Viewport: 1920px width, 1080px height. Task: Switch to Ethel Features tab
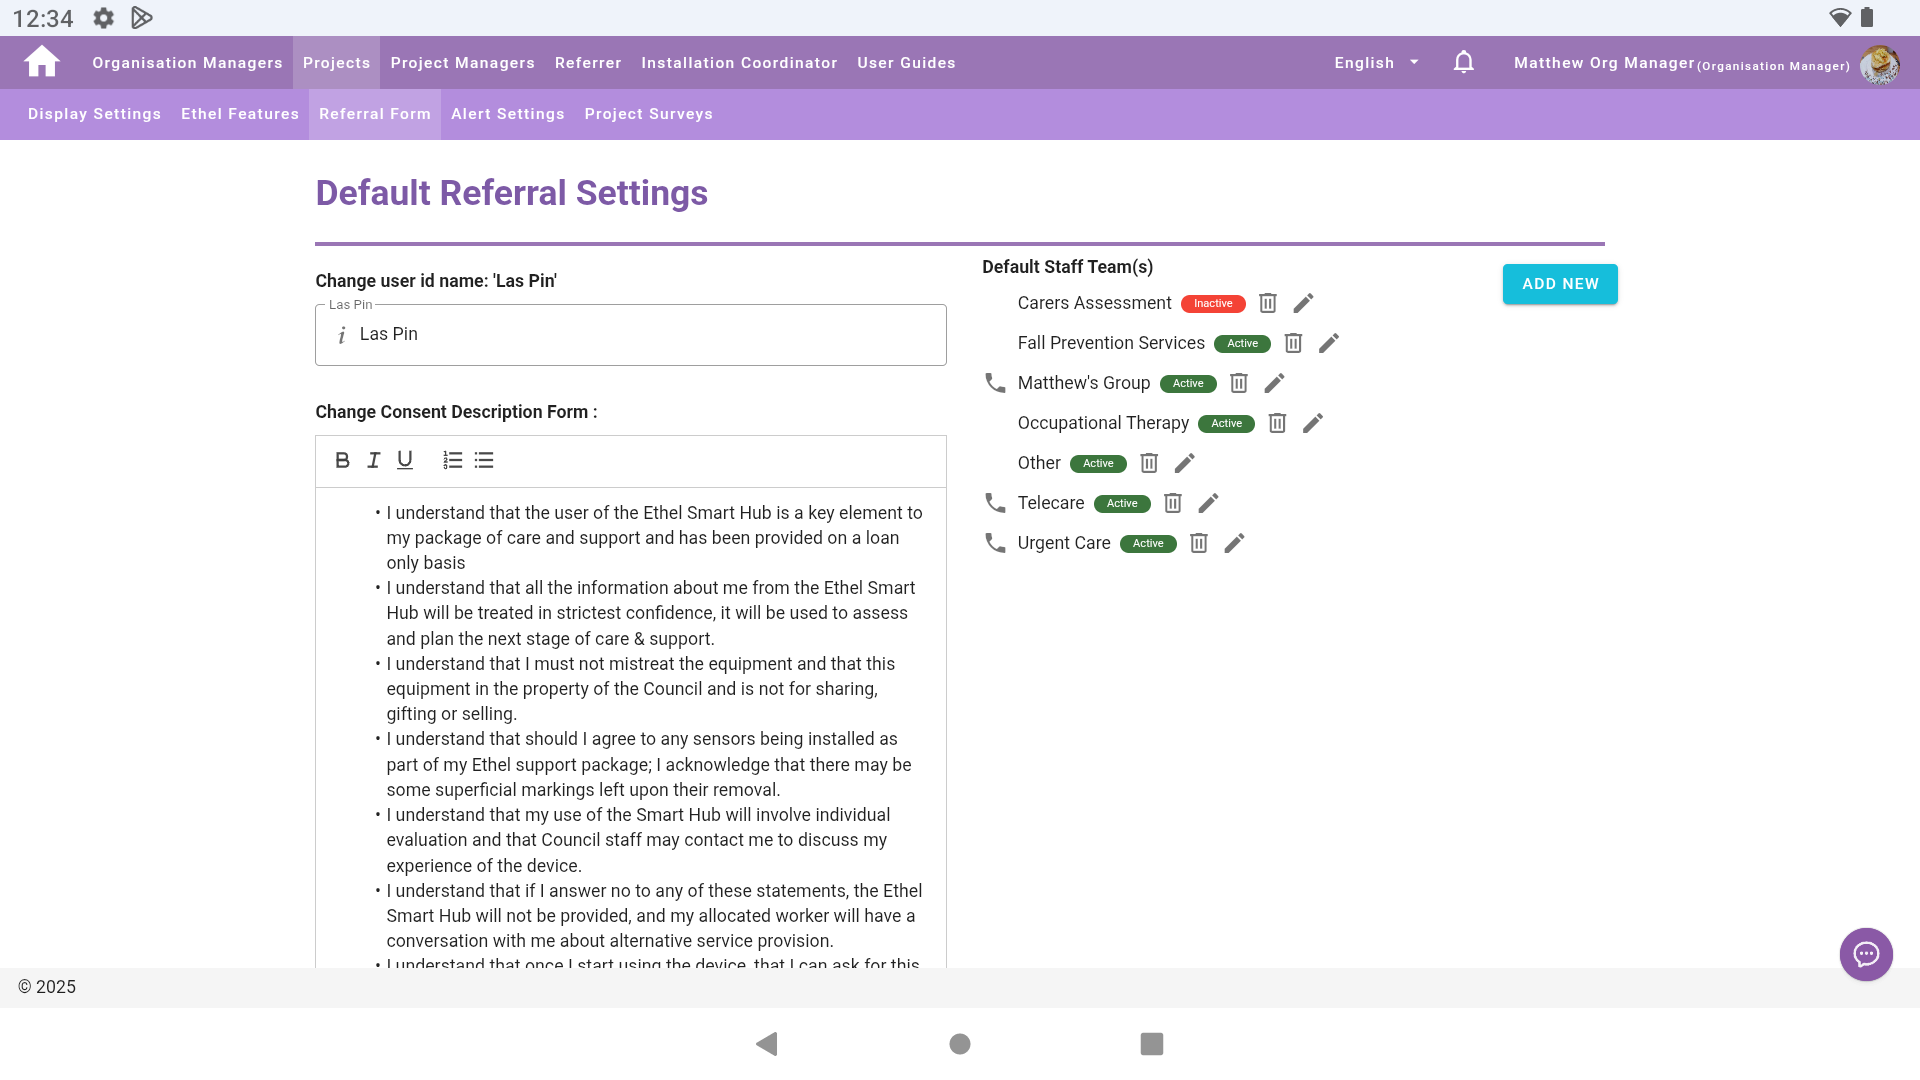tap(240, 114)
